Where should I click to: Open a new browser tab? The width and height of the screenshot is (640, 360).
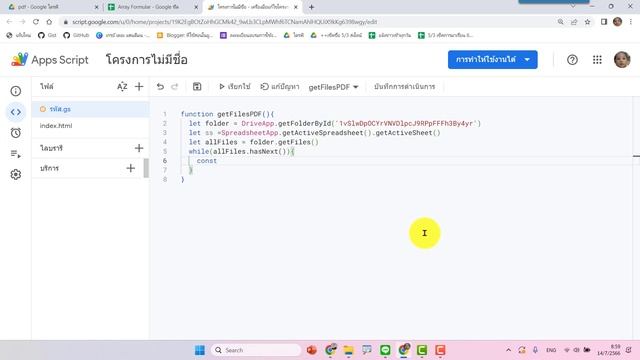pos(311,7)
